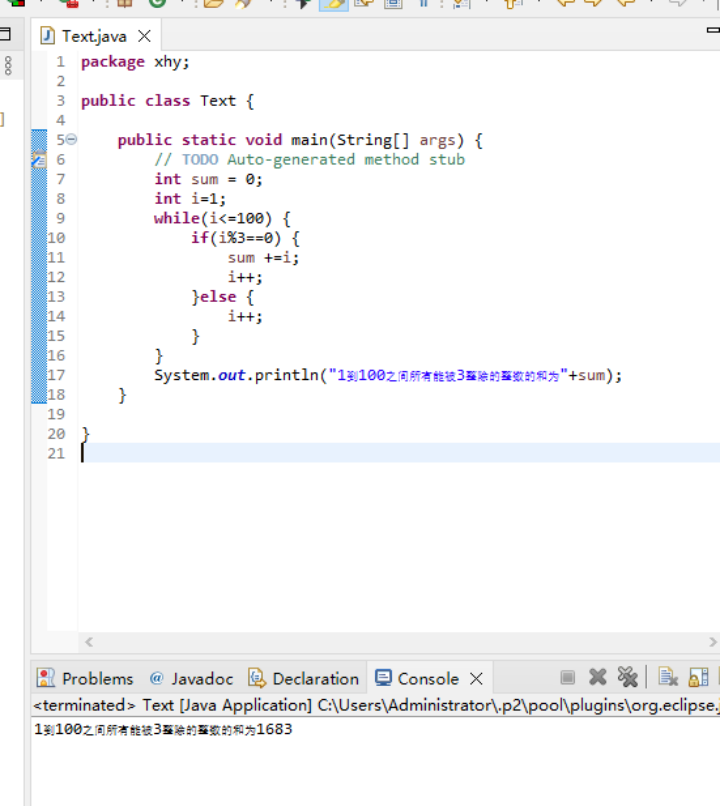Minimize the editor area
Screen dimensions: 720x806
click(713, 30)
